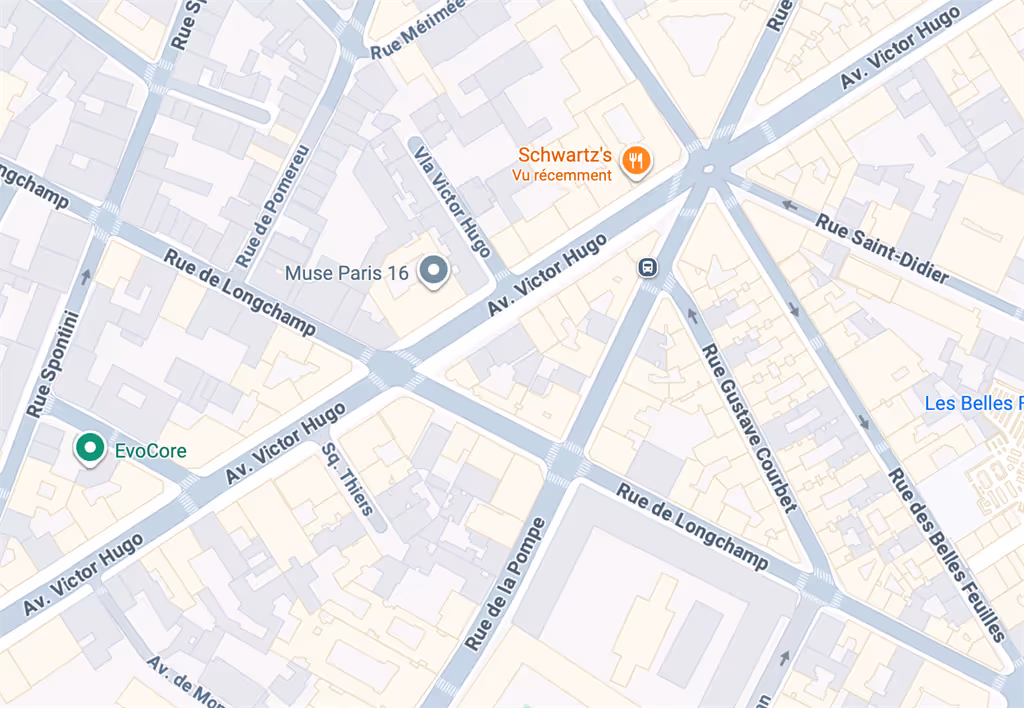Click the Schwartz's orange place label

(x=564, y=155)
